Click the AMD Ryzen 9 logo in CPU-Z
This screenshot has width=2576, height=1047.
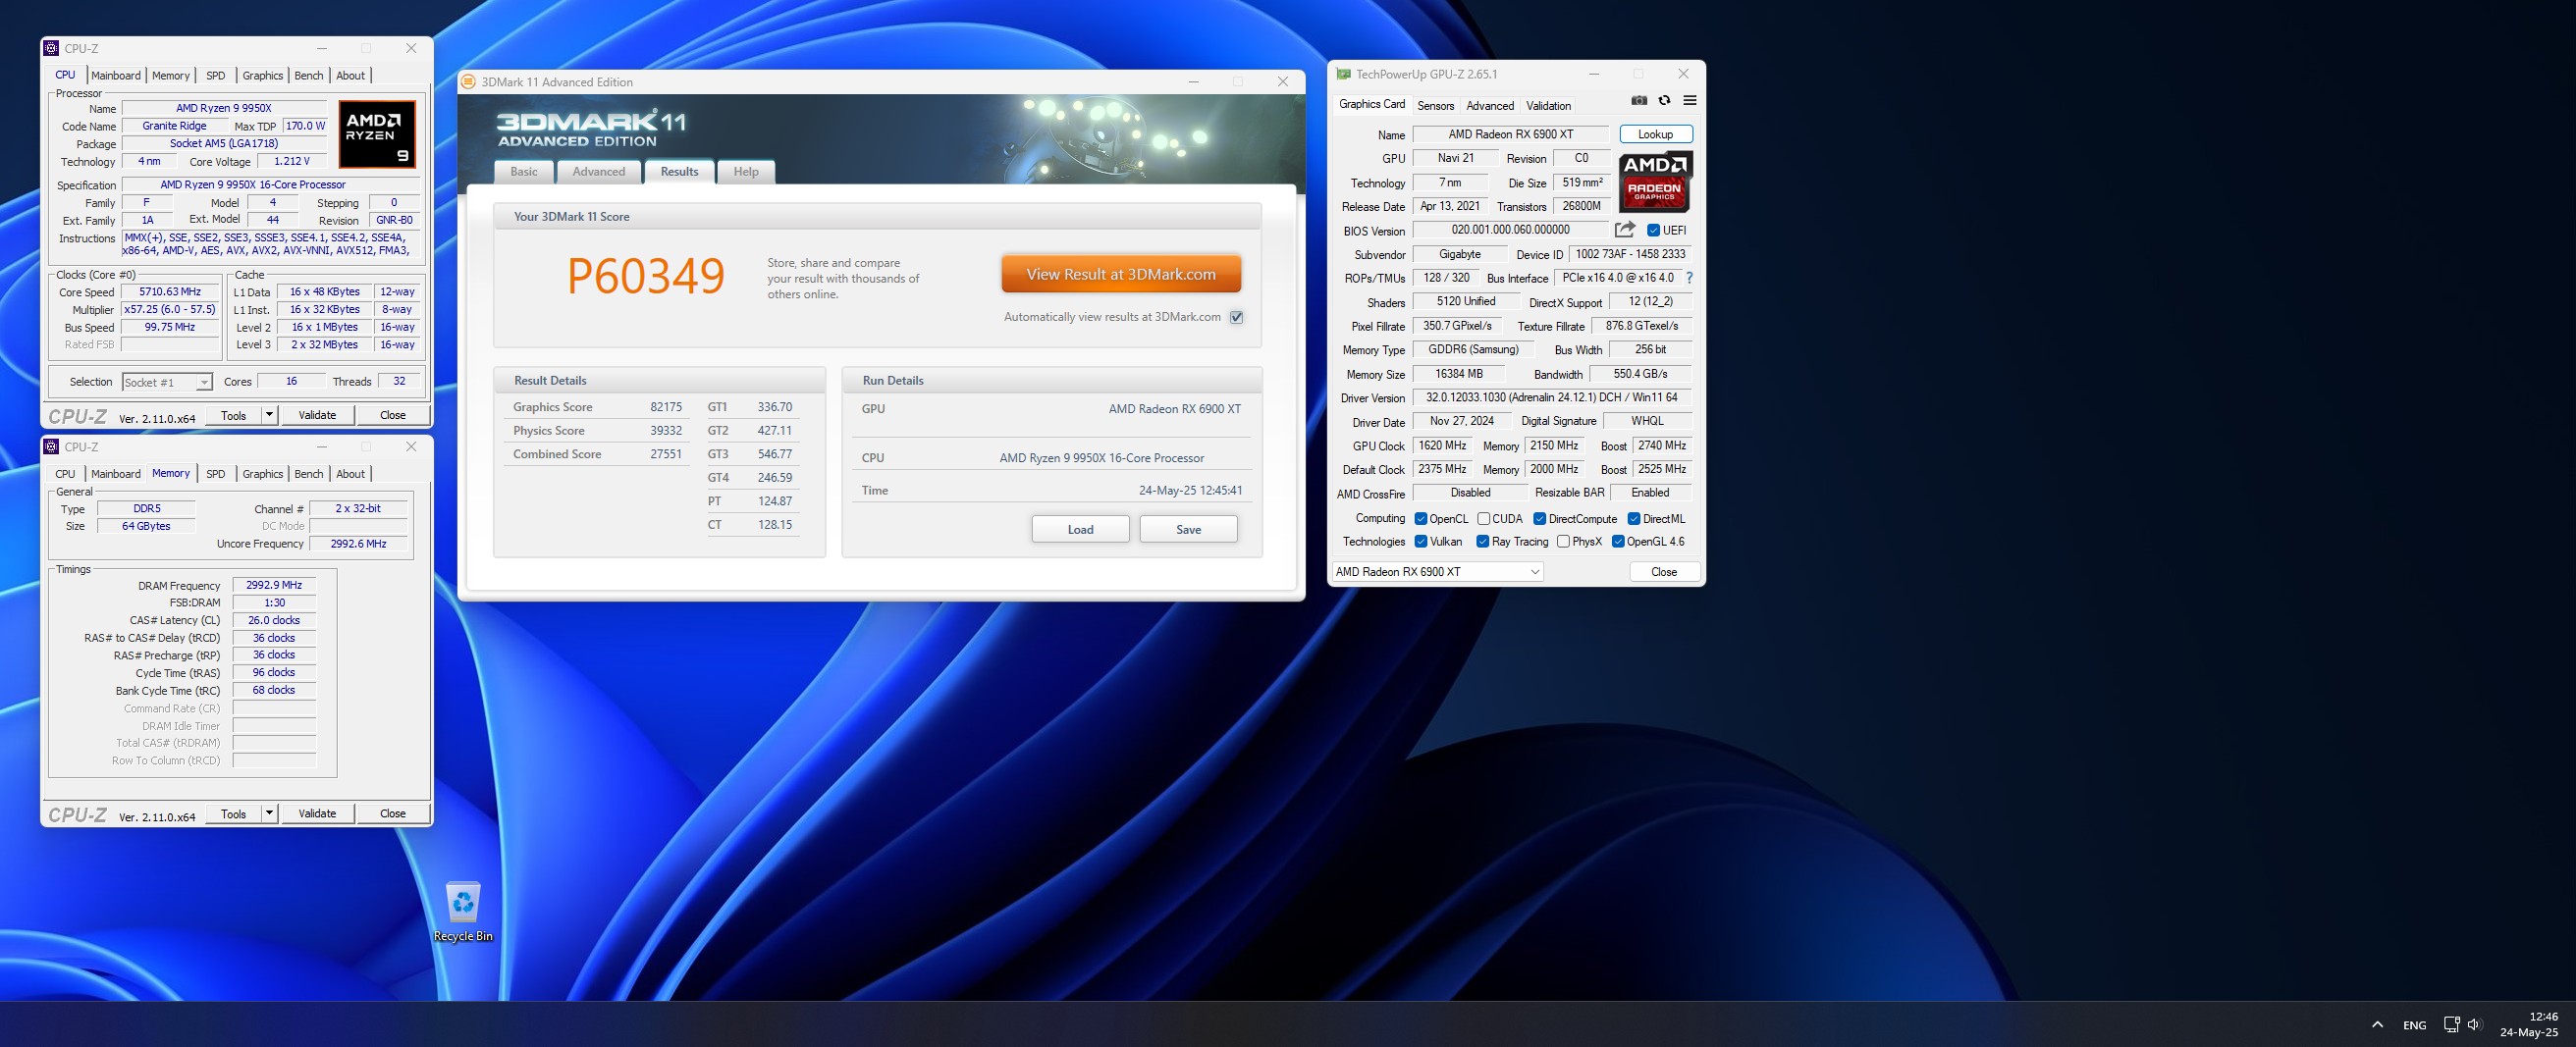(377, 134)
